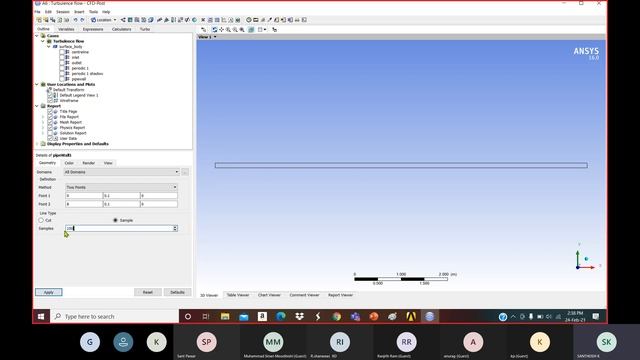Image resolution: width=640 pixels, height=360 pixels.
Task: Collapse the Cases tree node
Action: pyautogui.click(x=37, y=36)
